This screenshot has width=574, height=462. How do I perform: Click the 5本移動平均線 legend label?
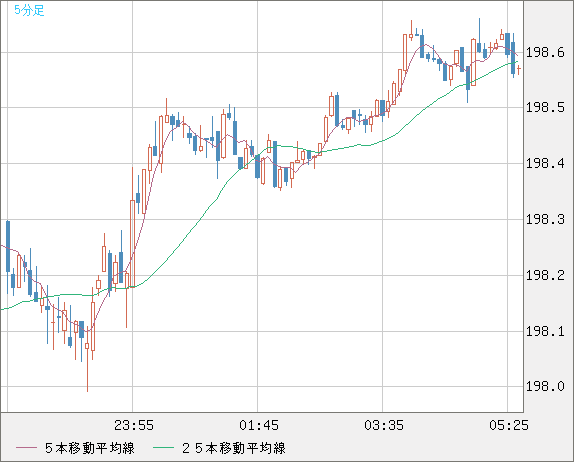90,448
